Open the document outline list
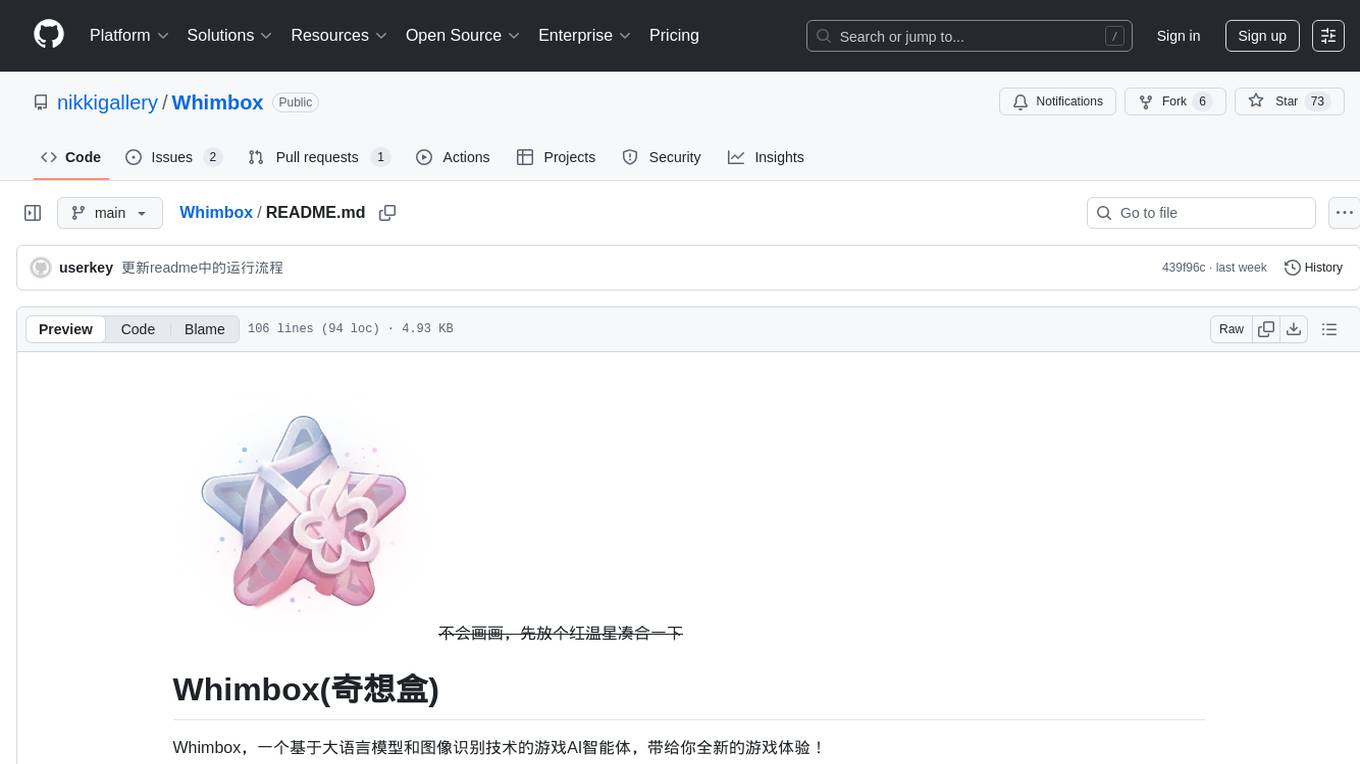This screenshot has height=764, width=1360. [1329, 329]
